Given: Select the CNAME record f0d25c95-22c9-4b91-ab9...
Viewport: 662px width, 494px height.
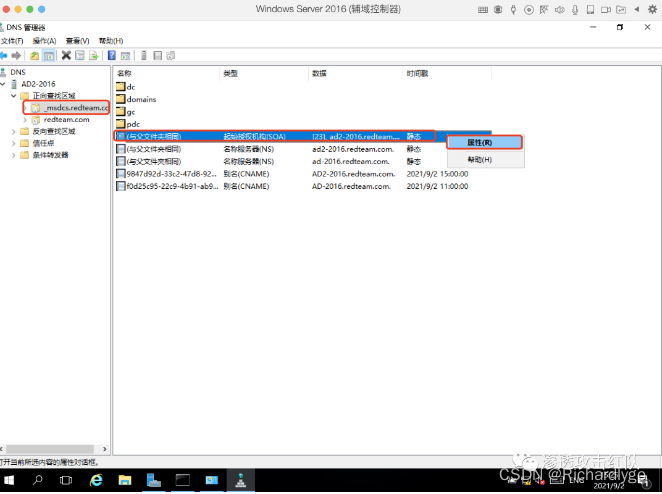Looking at the screenshot, I should [x=303, y=186].
